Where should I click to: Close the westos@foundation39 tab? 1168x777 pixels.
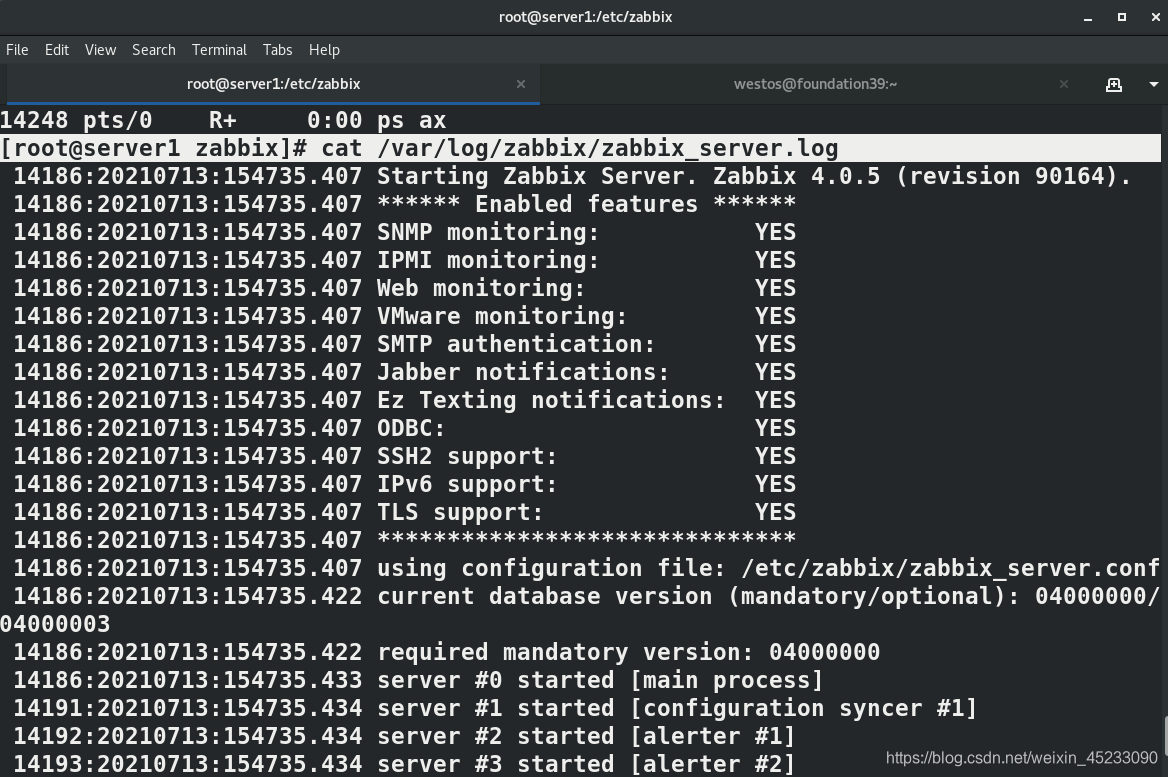pyautogui.click(x=1064, y=84)
